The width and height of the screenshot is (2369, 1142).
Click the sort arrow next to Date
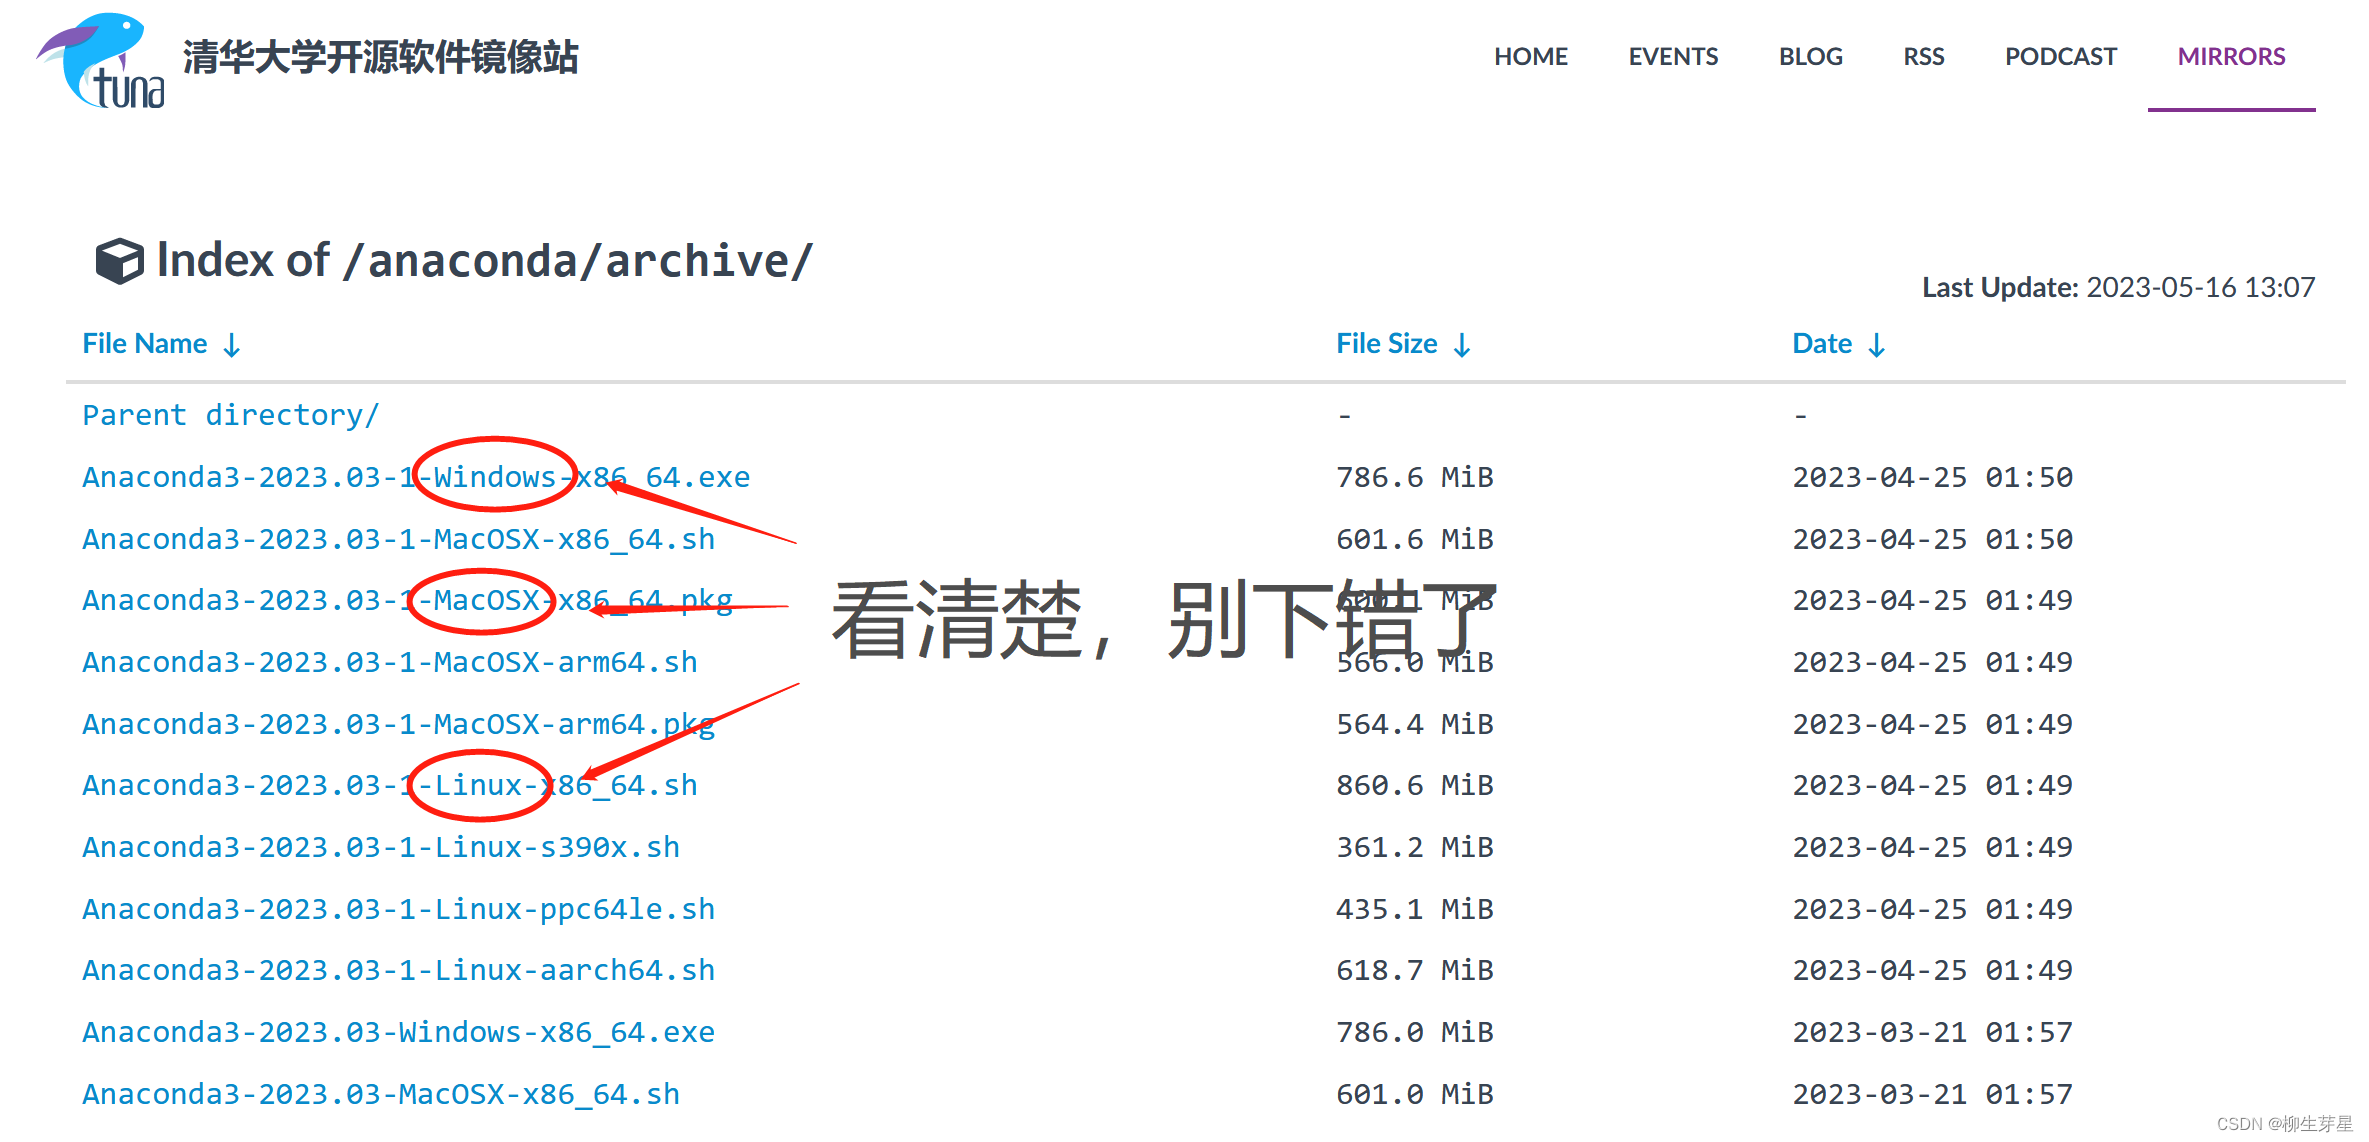coord(1878,344)
